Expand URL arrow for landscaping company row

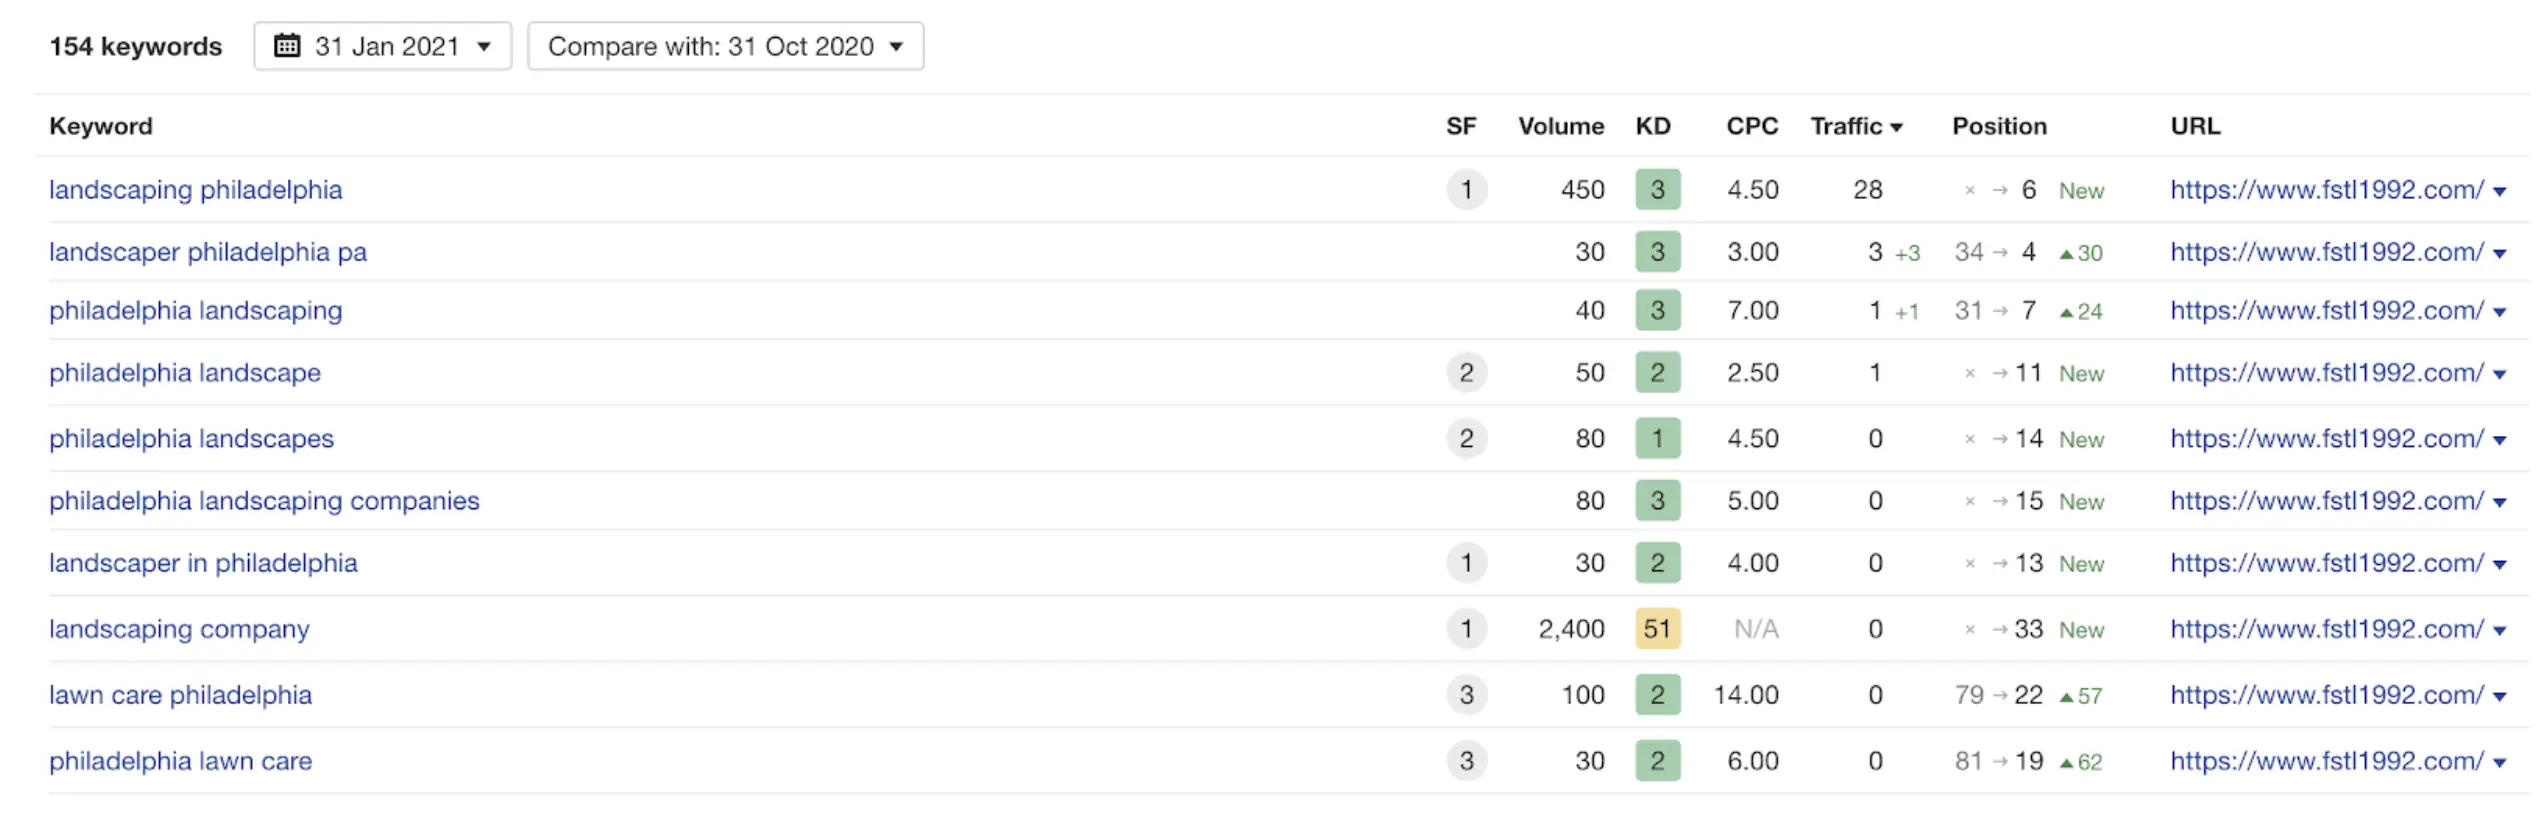(2500, 631)
